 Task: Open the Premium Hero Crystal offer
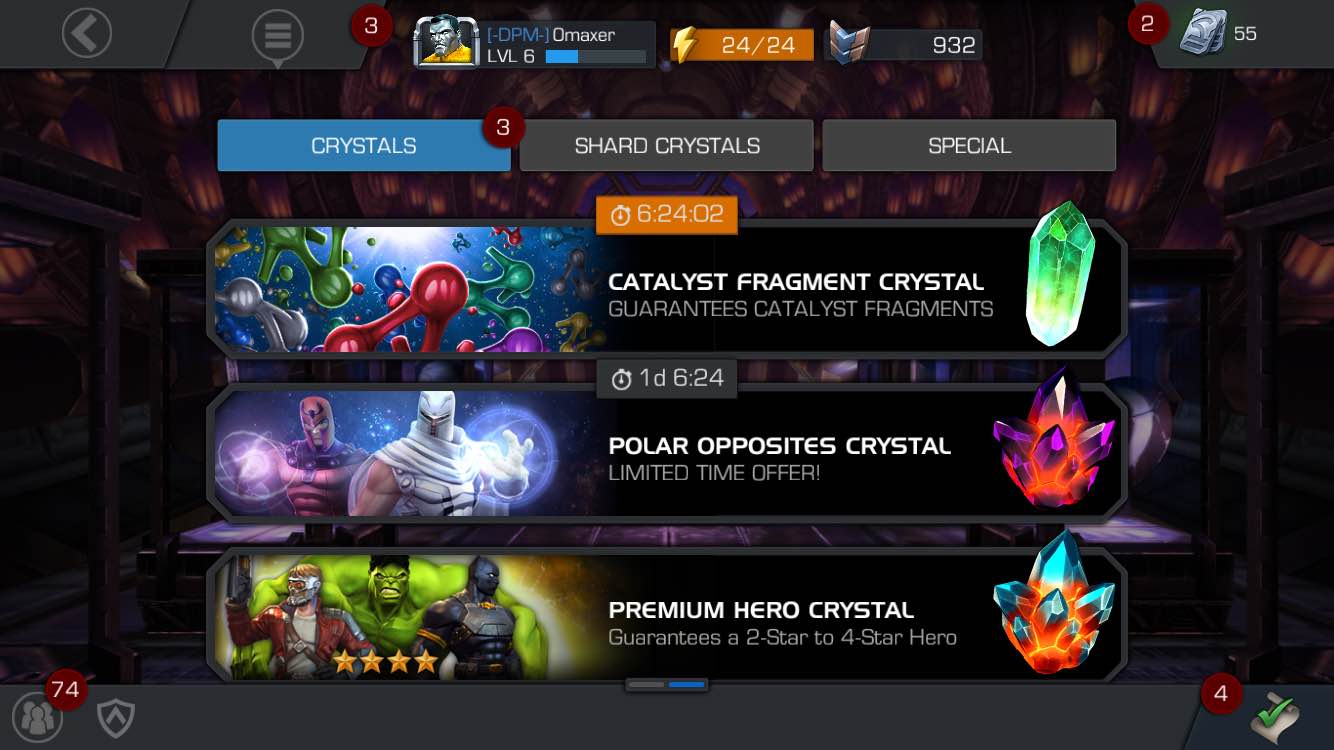(667, 616)
